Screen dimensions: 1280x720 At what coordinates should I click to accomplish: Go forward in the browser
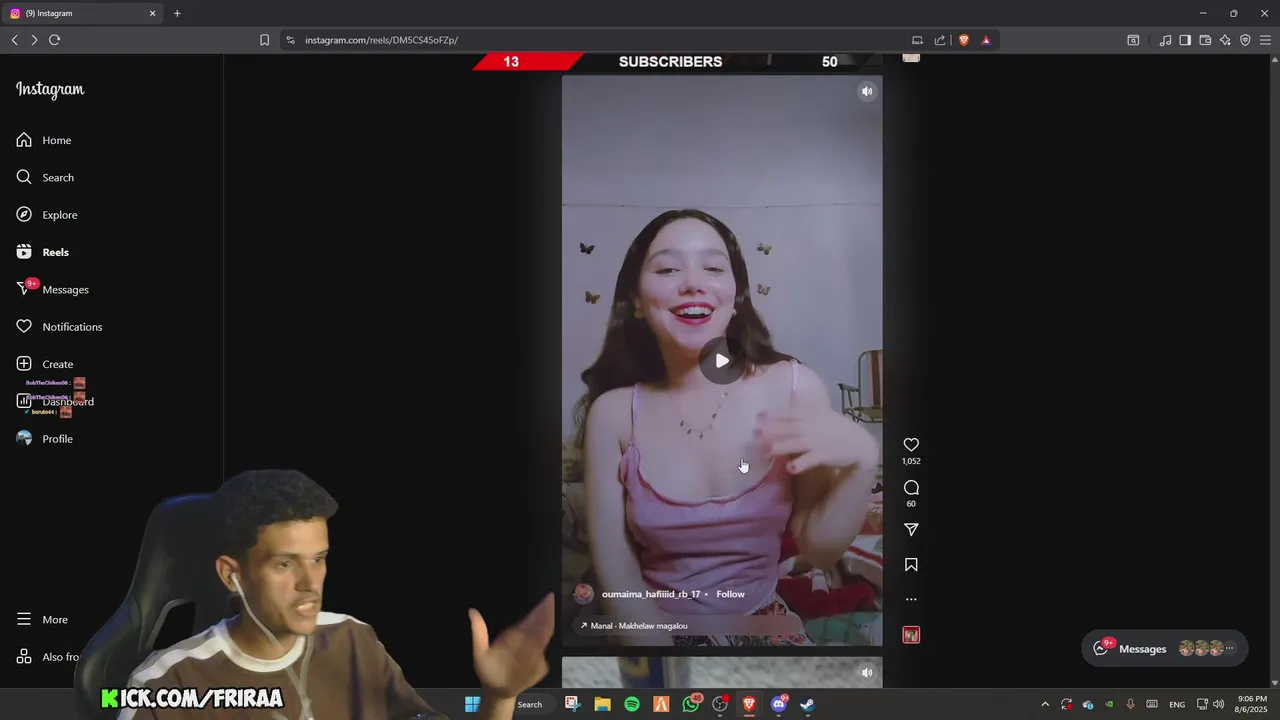[34, 40]
